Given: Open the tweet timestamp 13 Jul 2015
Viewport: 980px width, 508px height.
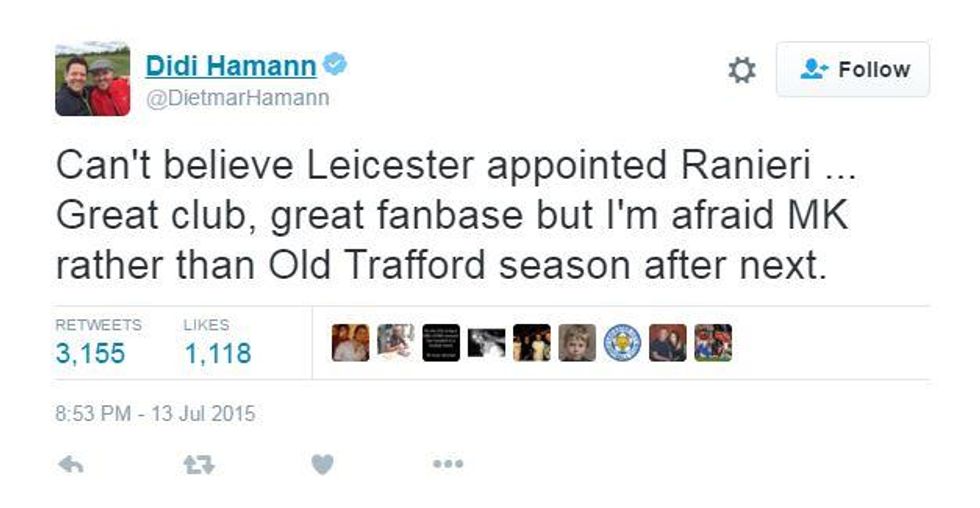Looking at the screenshot, I should (x=156, y=413).
